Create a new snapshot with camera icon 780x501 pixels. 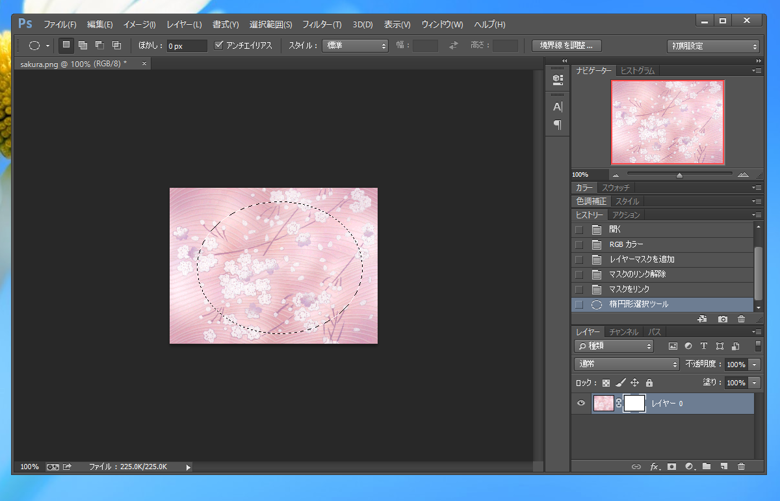[723, 319]
